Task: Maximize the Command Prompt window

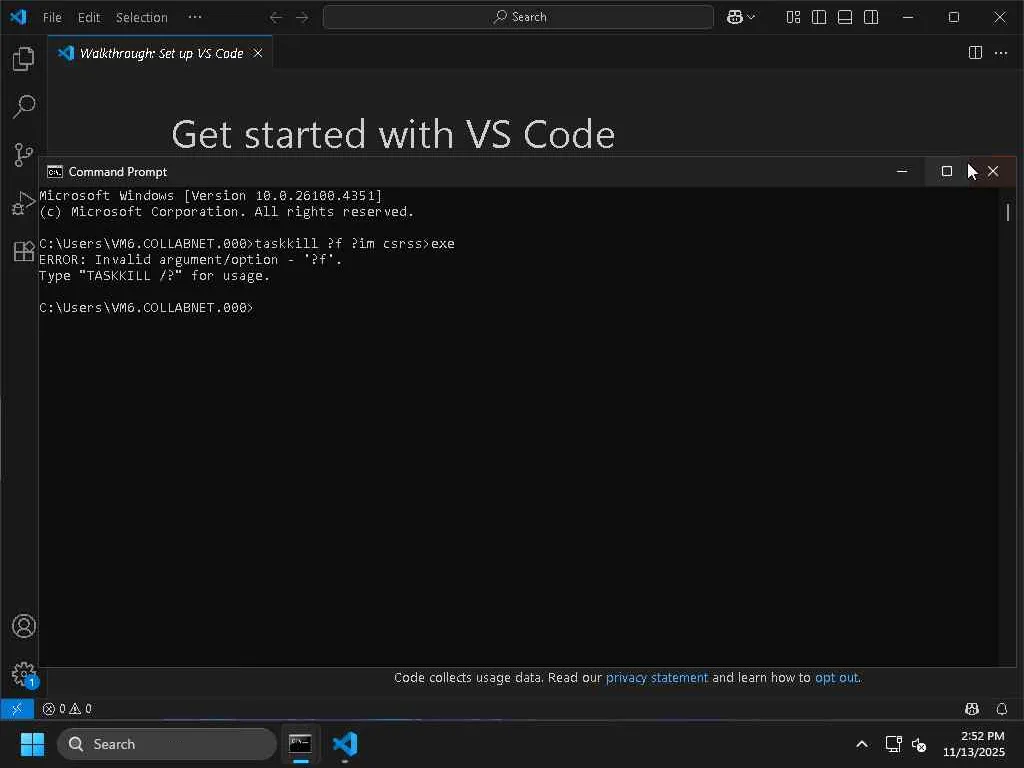Action: pyautogui.click(x=946, y=171)
